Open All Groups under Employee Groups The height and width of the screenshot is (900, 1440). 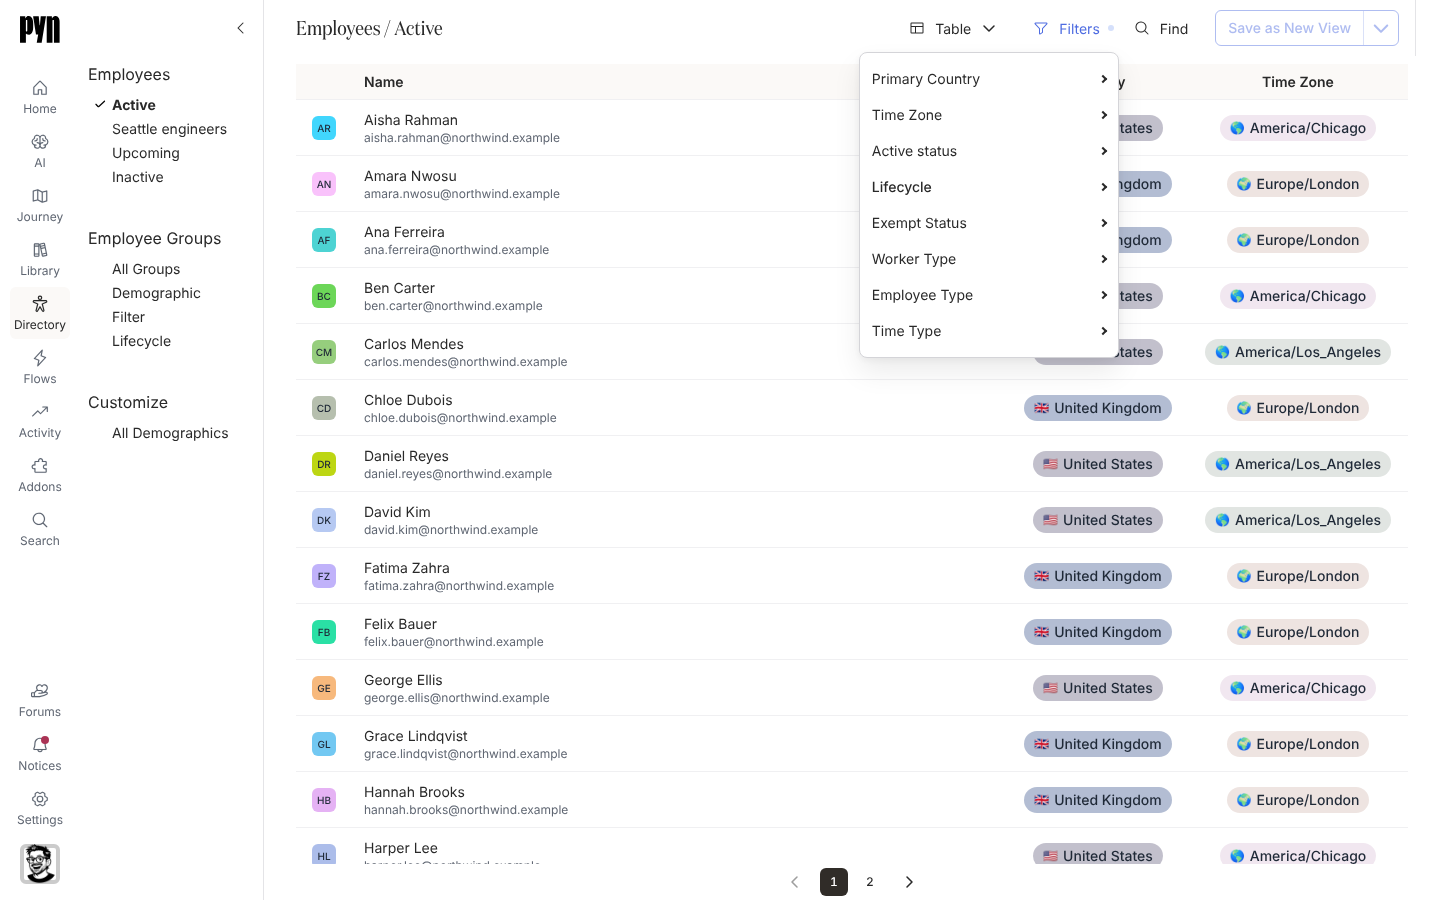146,269
